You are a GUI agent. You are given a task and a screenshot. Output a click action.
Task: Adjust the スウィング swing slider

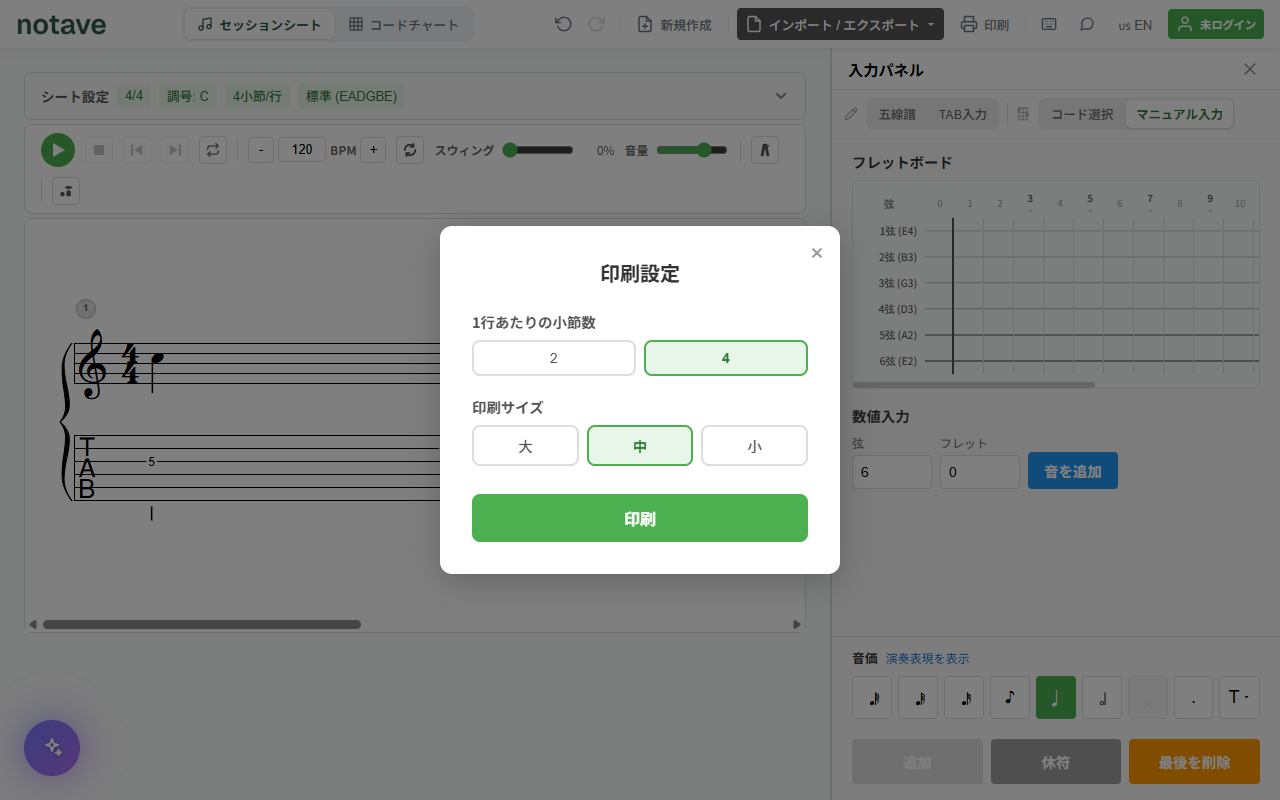(538, 150)
